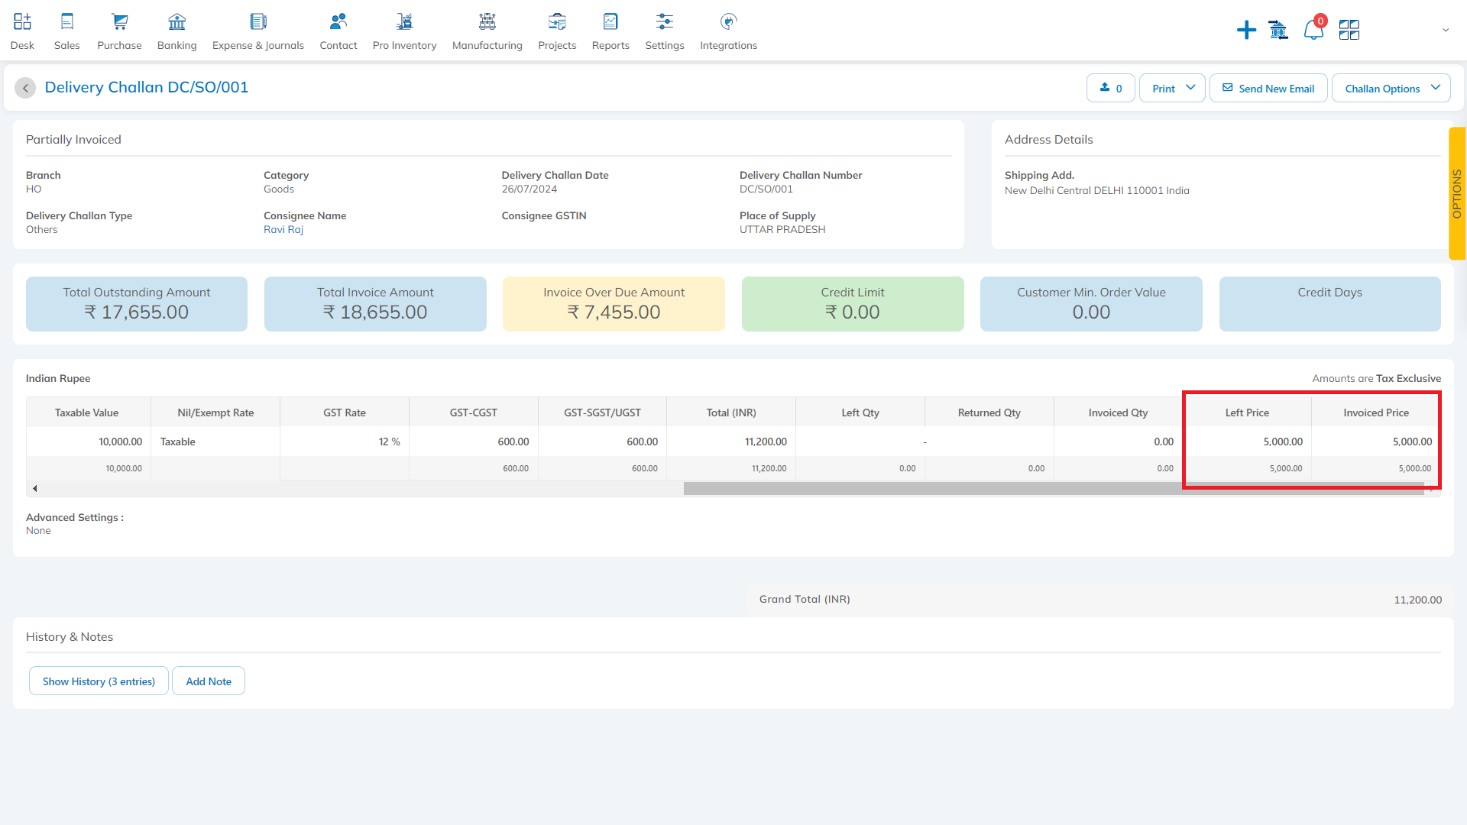Click Delivery Challan DC/SO/001 title

146,87
